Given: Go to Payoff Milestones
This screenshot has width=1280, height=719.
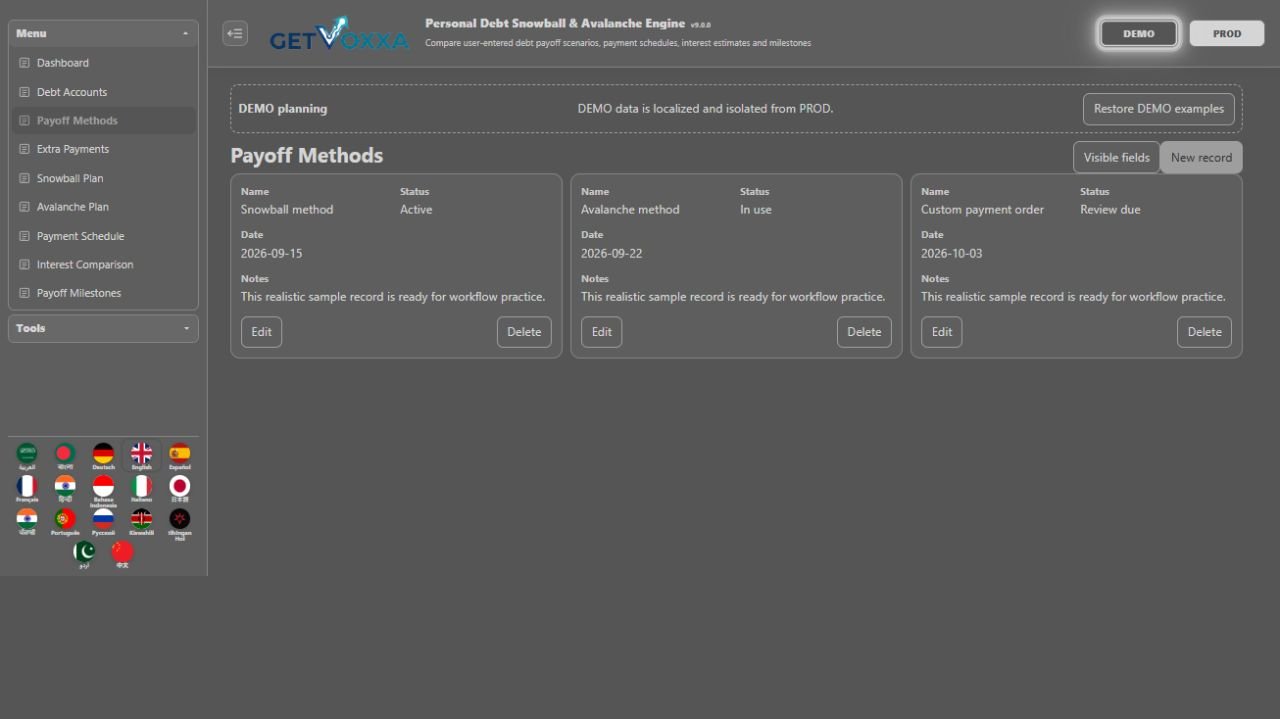Looking at the screenshot, I should [103, 293].
